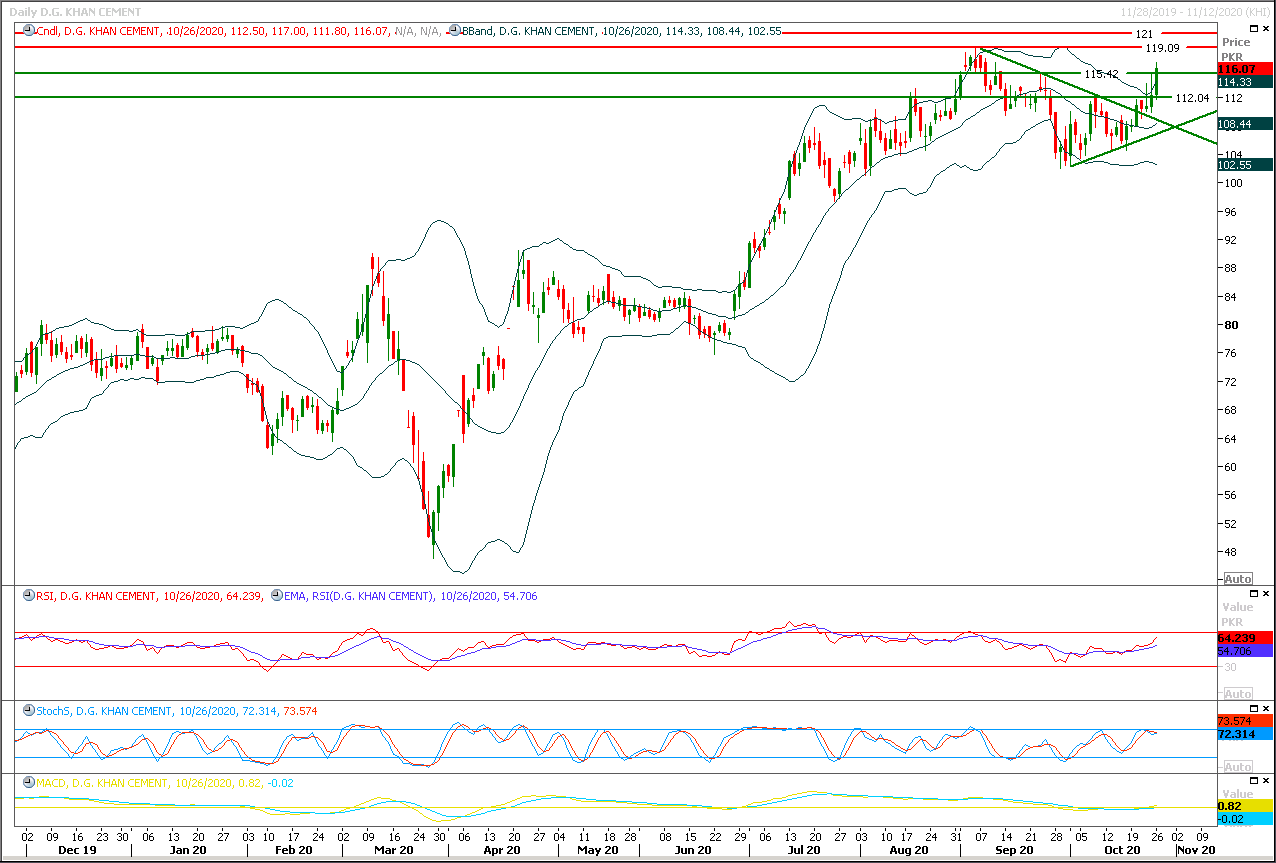Click the clock icon next to the StochS label
The height and width of the screenshot is (863, 1276).
point(29,711)
